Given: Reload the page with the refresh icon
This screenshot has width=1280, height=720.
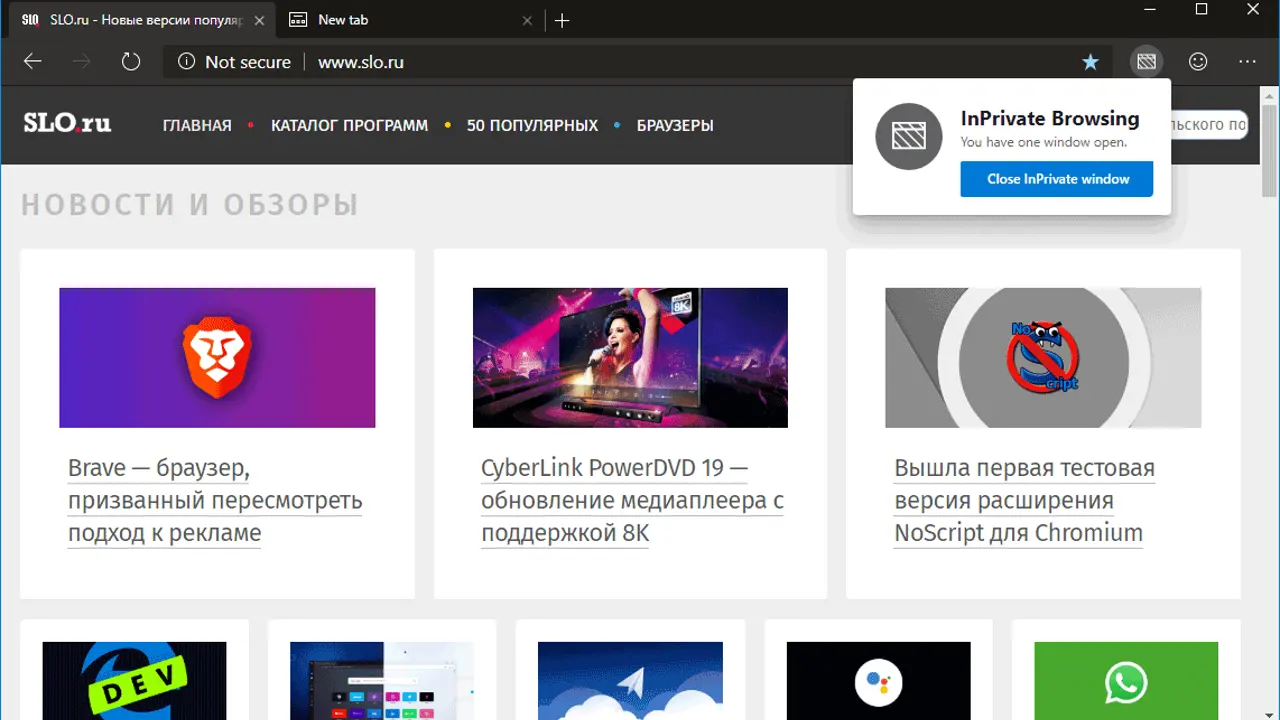Looking at the screenshot, I should pyautogui.click(x=131, y=62).
